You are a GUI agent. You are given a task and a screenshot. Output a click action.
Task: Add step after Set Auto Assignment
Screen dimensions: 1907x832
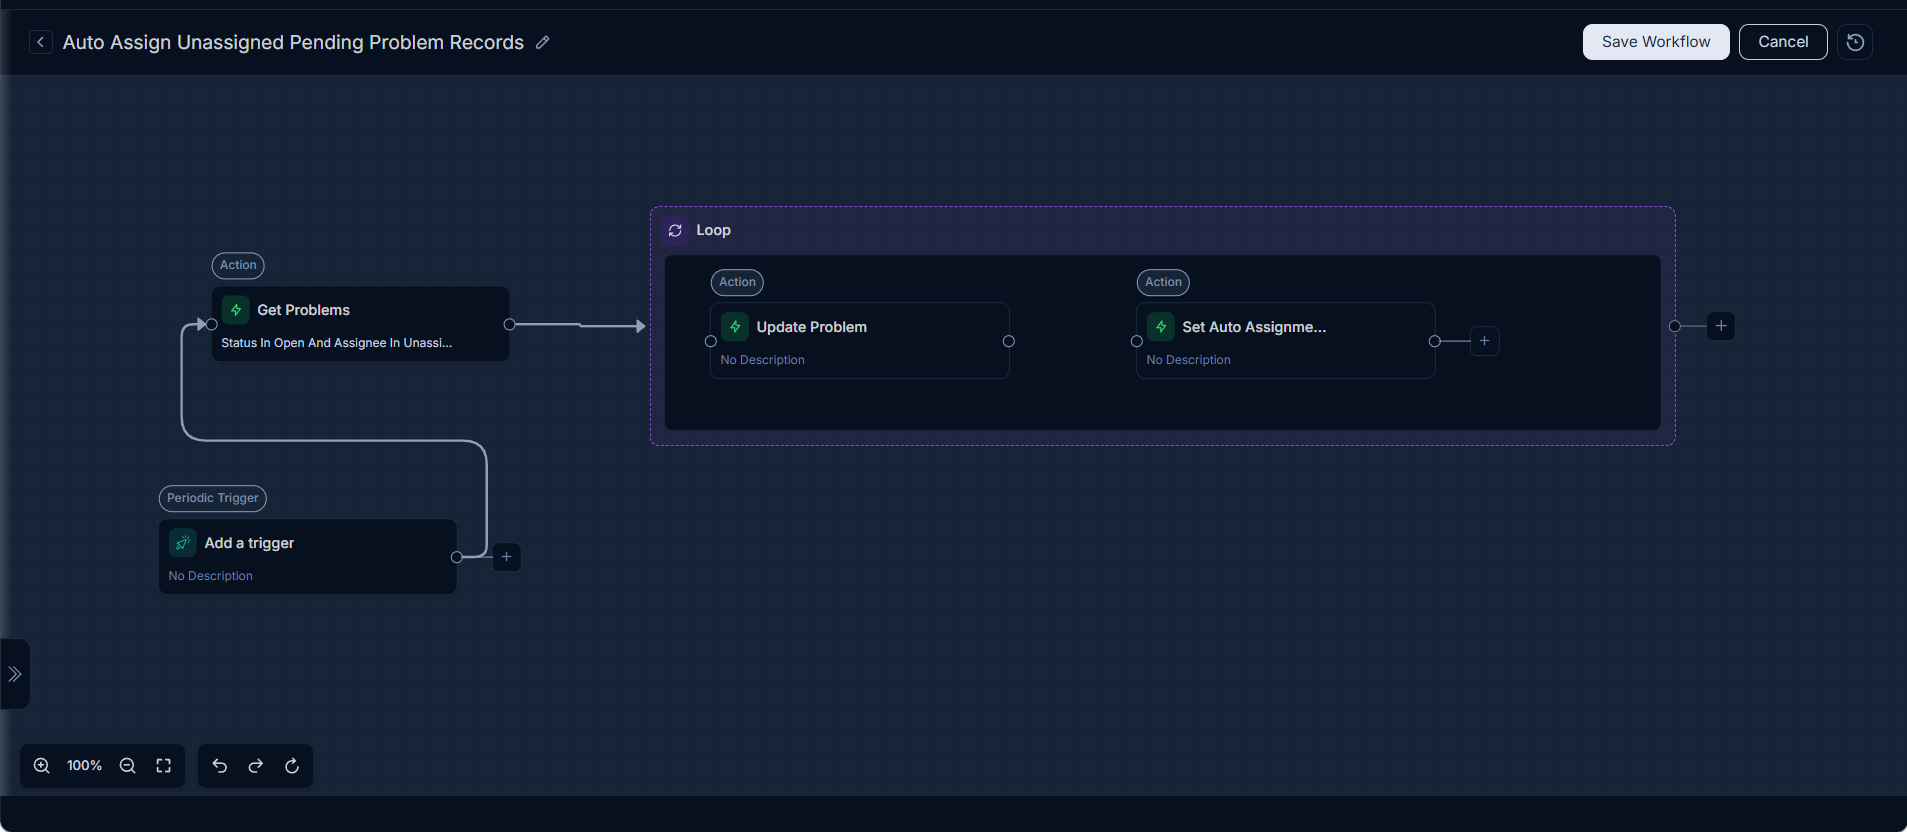point(1485,341)
